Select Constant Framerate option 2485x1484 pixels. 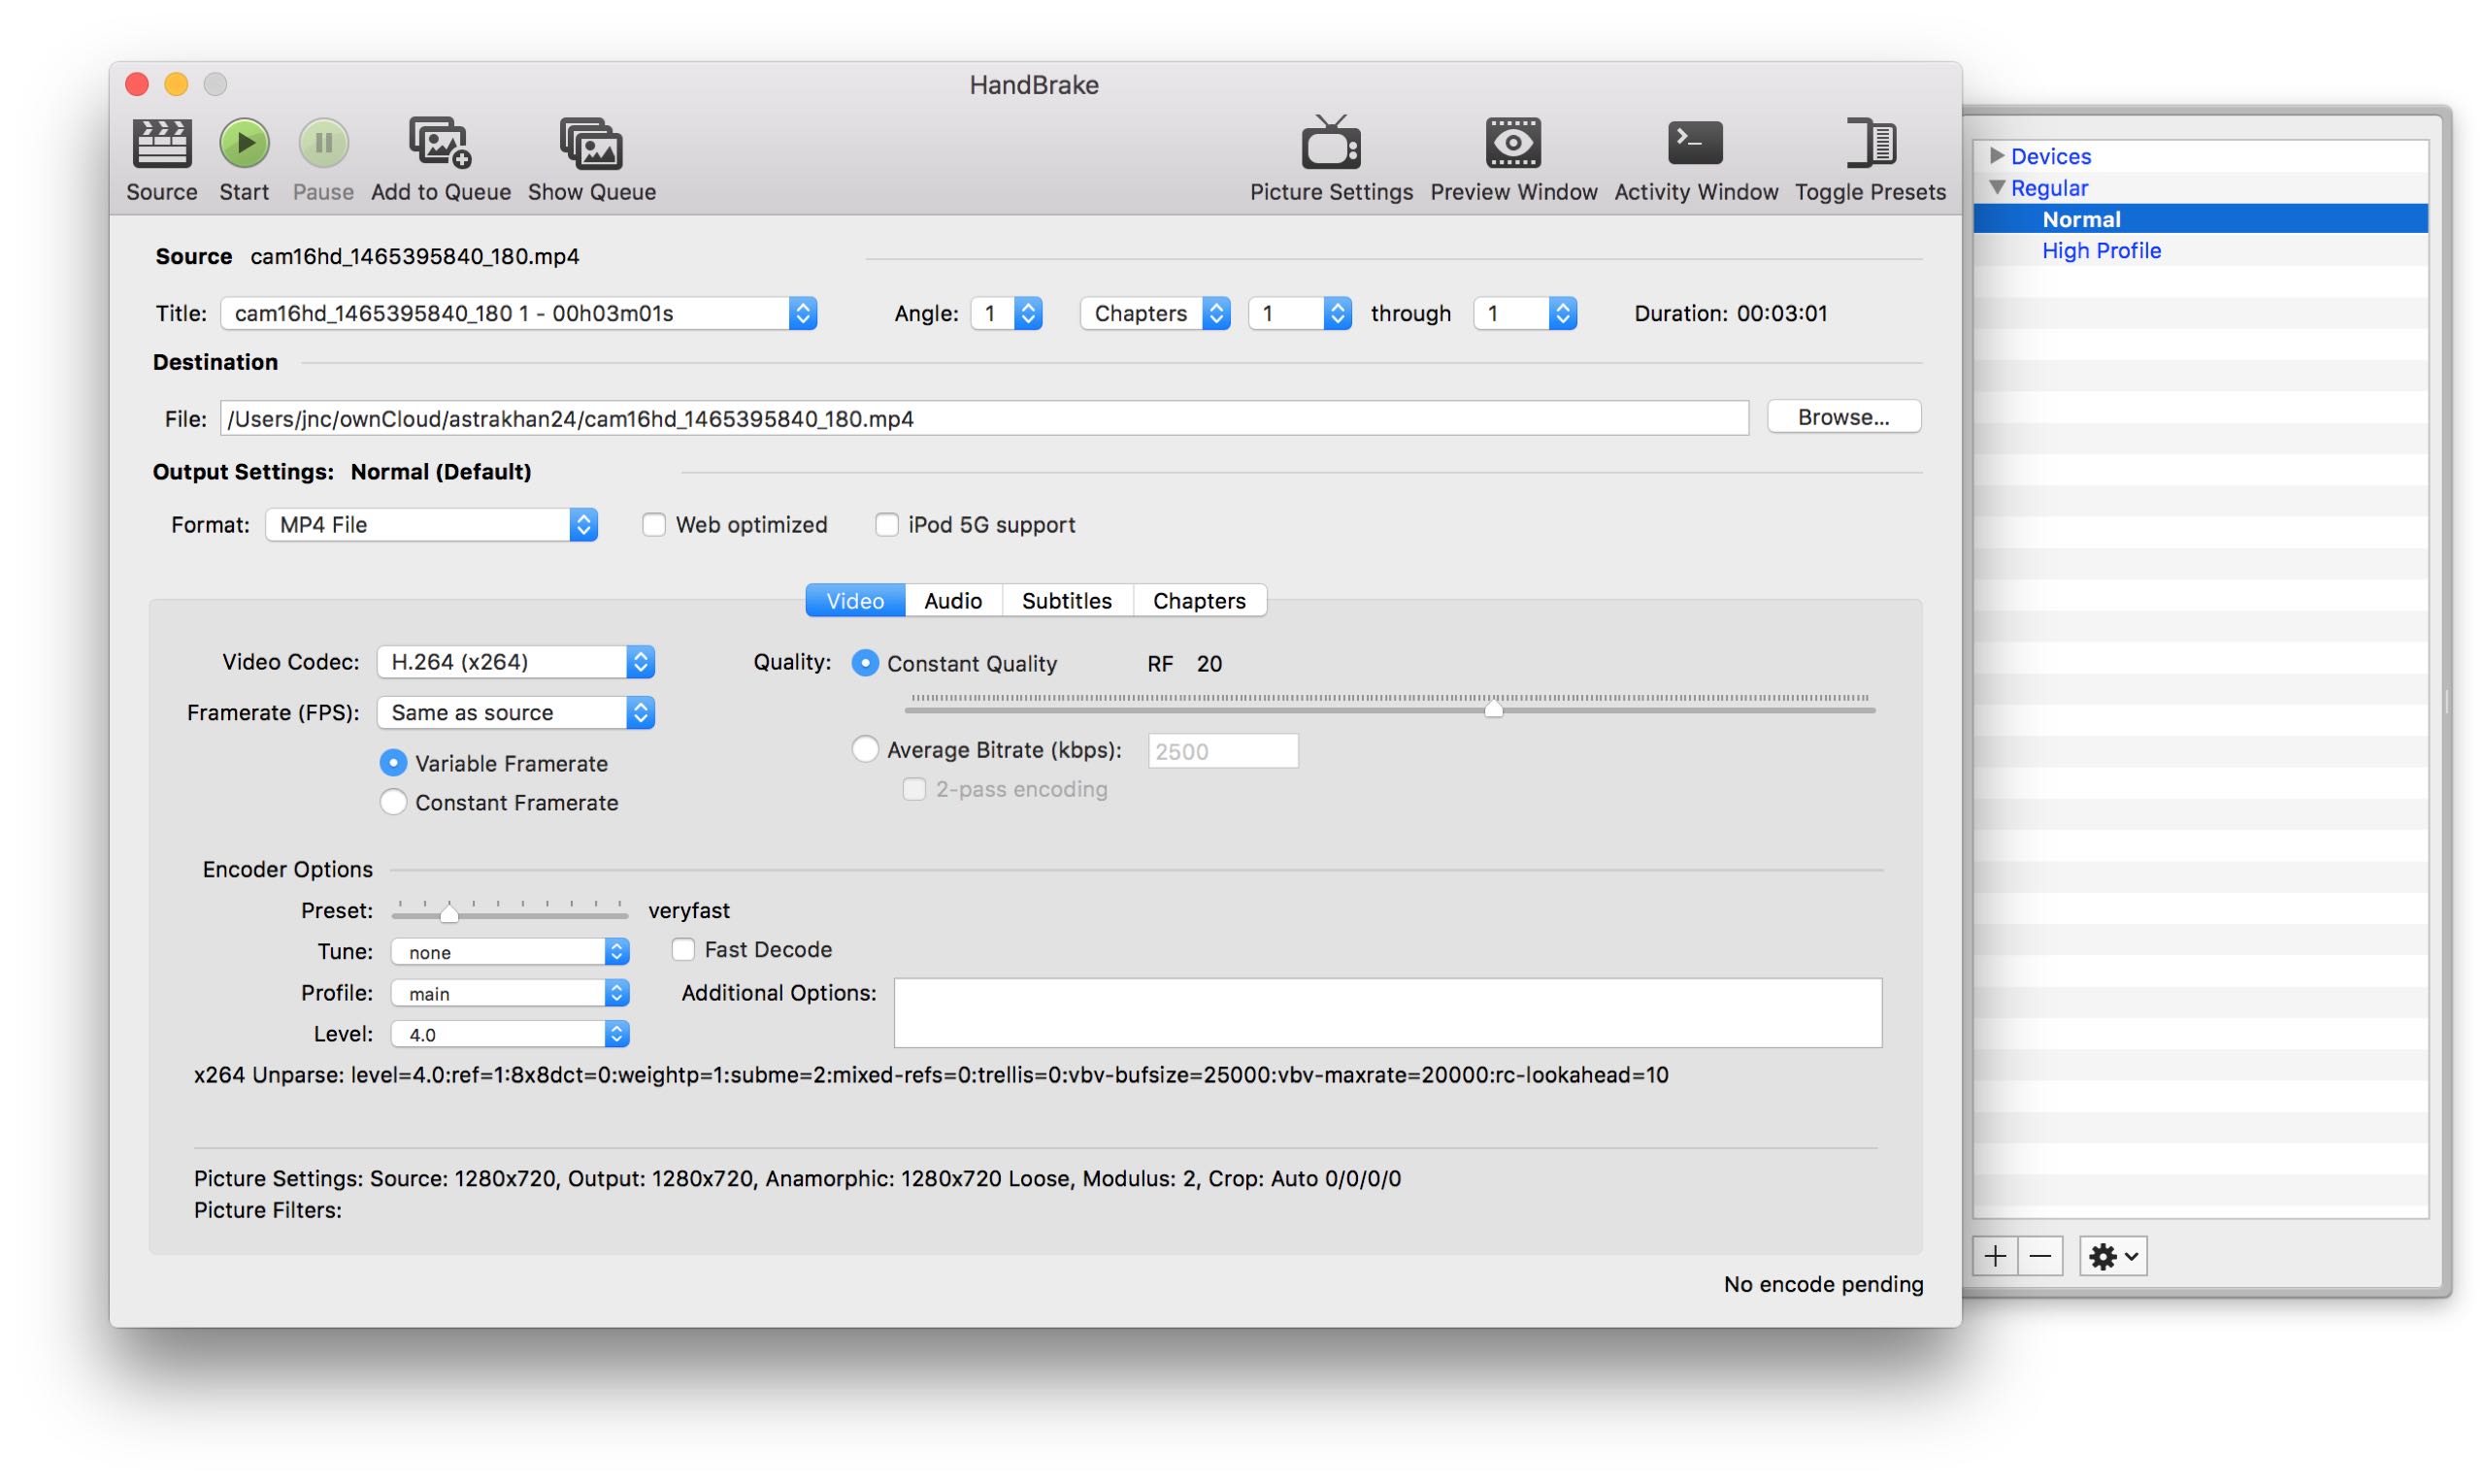point(393,803)
